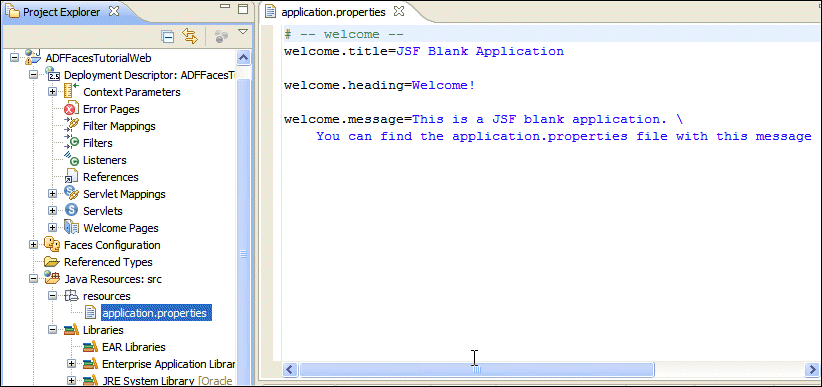The width and height of the screenshot is (822, 387).
Task: Click editor horizontal scroll left arrow
Action: [x=290, y=369]
